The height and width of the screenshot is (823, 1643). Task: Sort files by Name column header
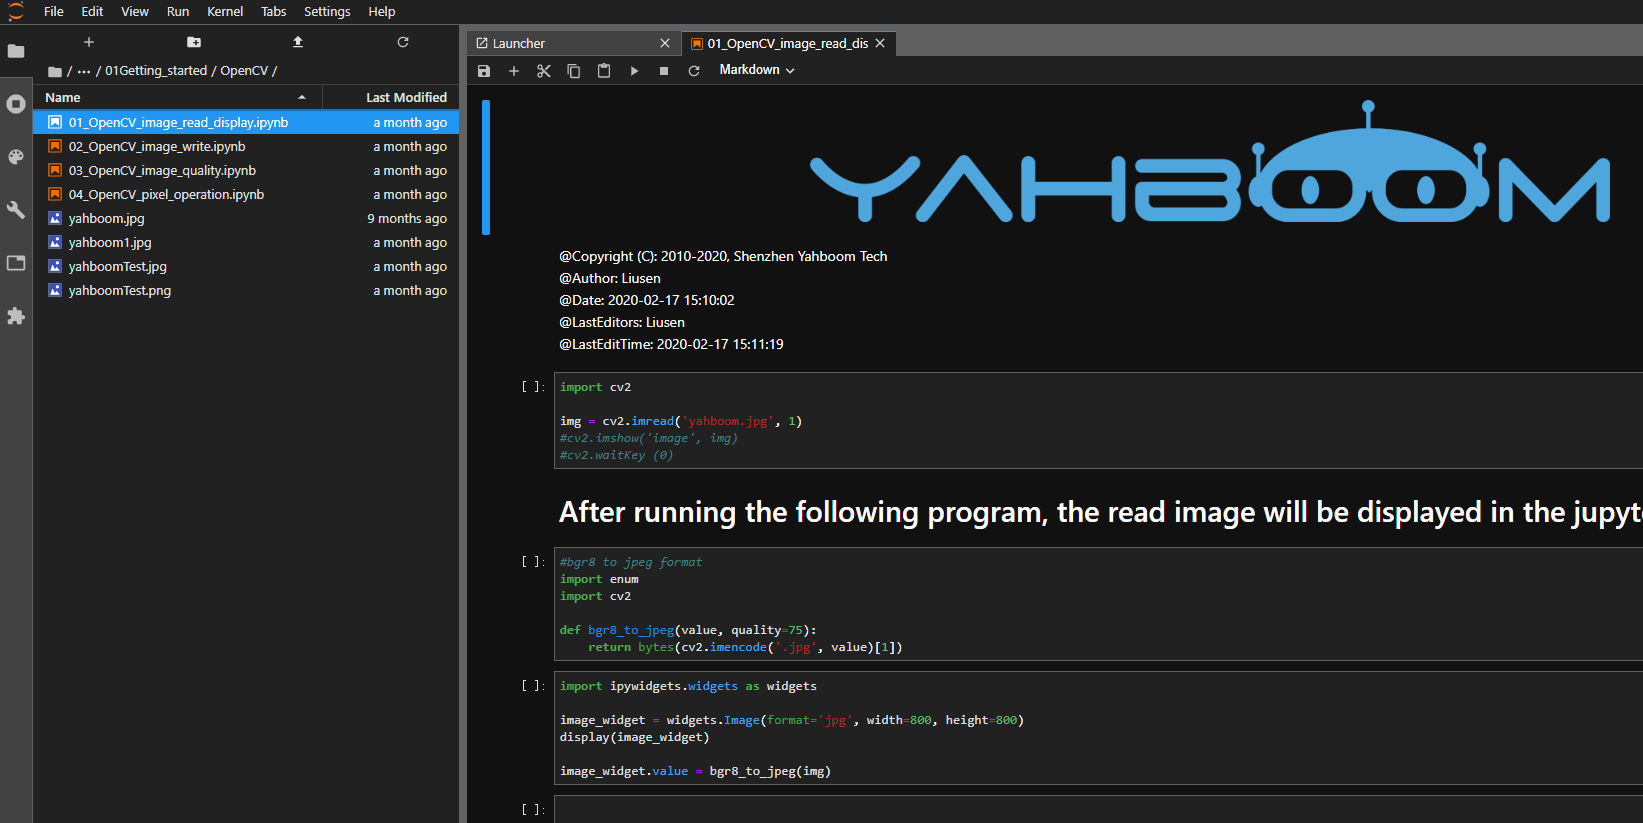pyautogui.click(x=63, y=97)
